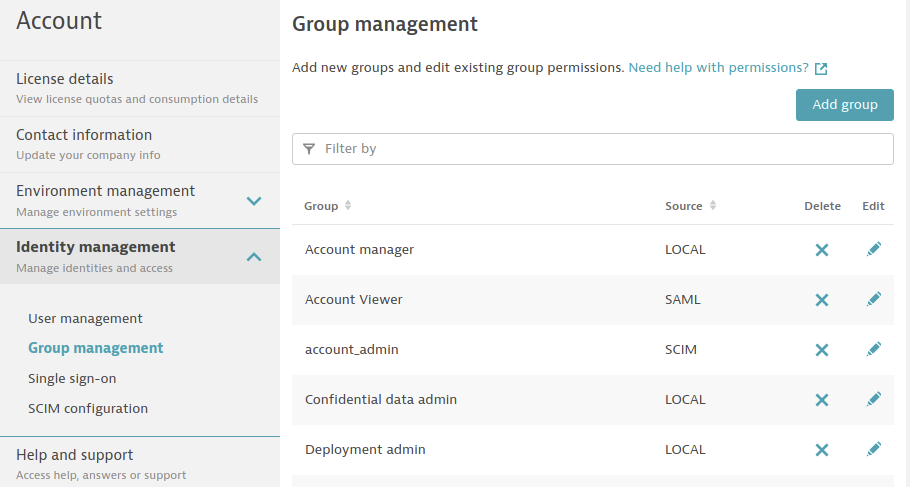Screen dimensions: 910x487
Task: Click the Account Viewer group name
Action: tap(353, 300)
